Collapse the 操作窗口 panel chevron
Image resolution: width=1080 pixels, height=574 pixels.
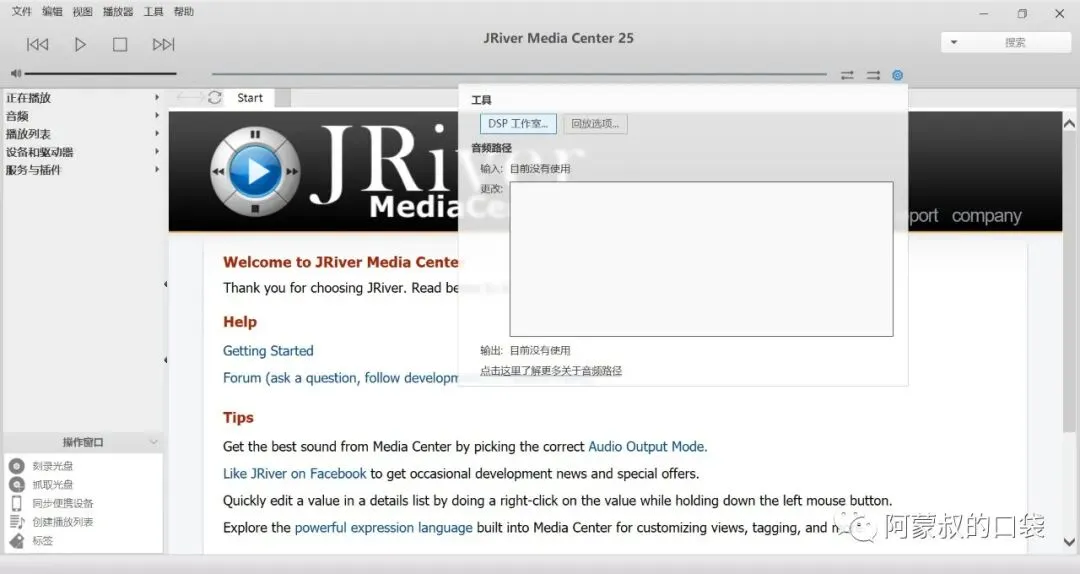point(154,442)
